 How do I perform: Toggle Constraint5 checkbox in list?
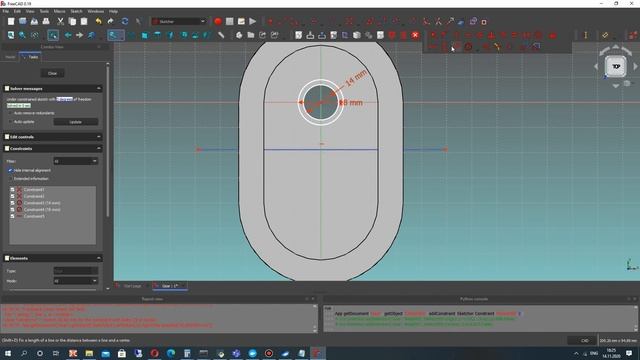click(x=12, y=216)
